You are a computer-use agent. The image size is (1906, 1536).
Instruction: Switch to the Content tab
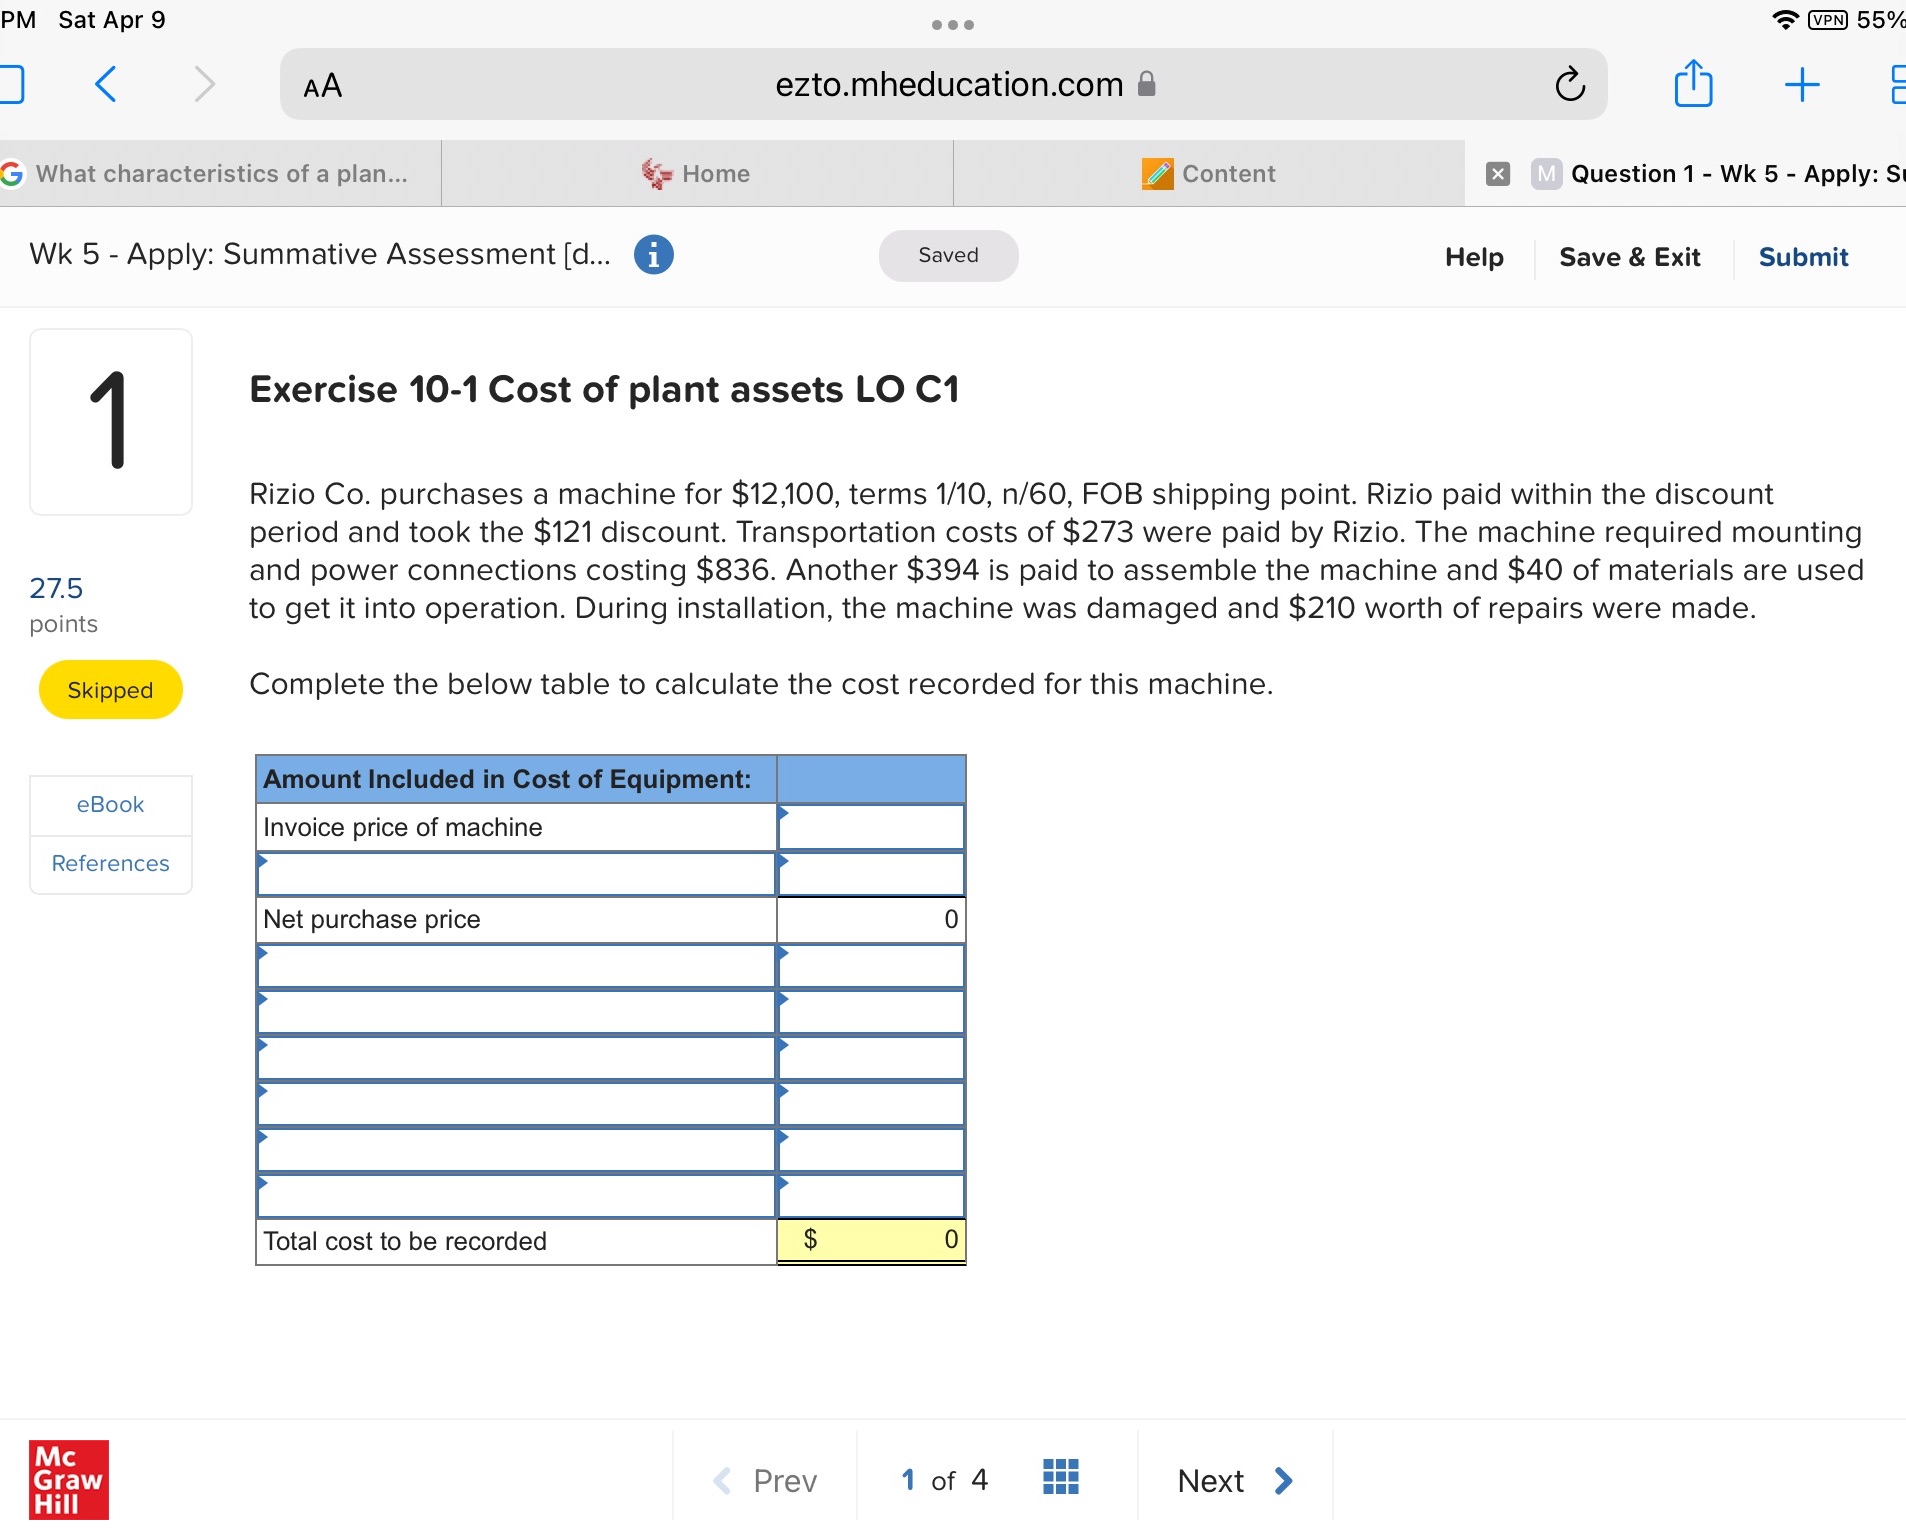click(x=1209, y=174)
